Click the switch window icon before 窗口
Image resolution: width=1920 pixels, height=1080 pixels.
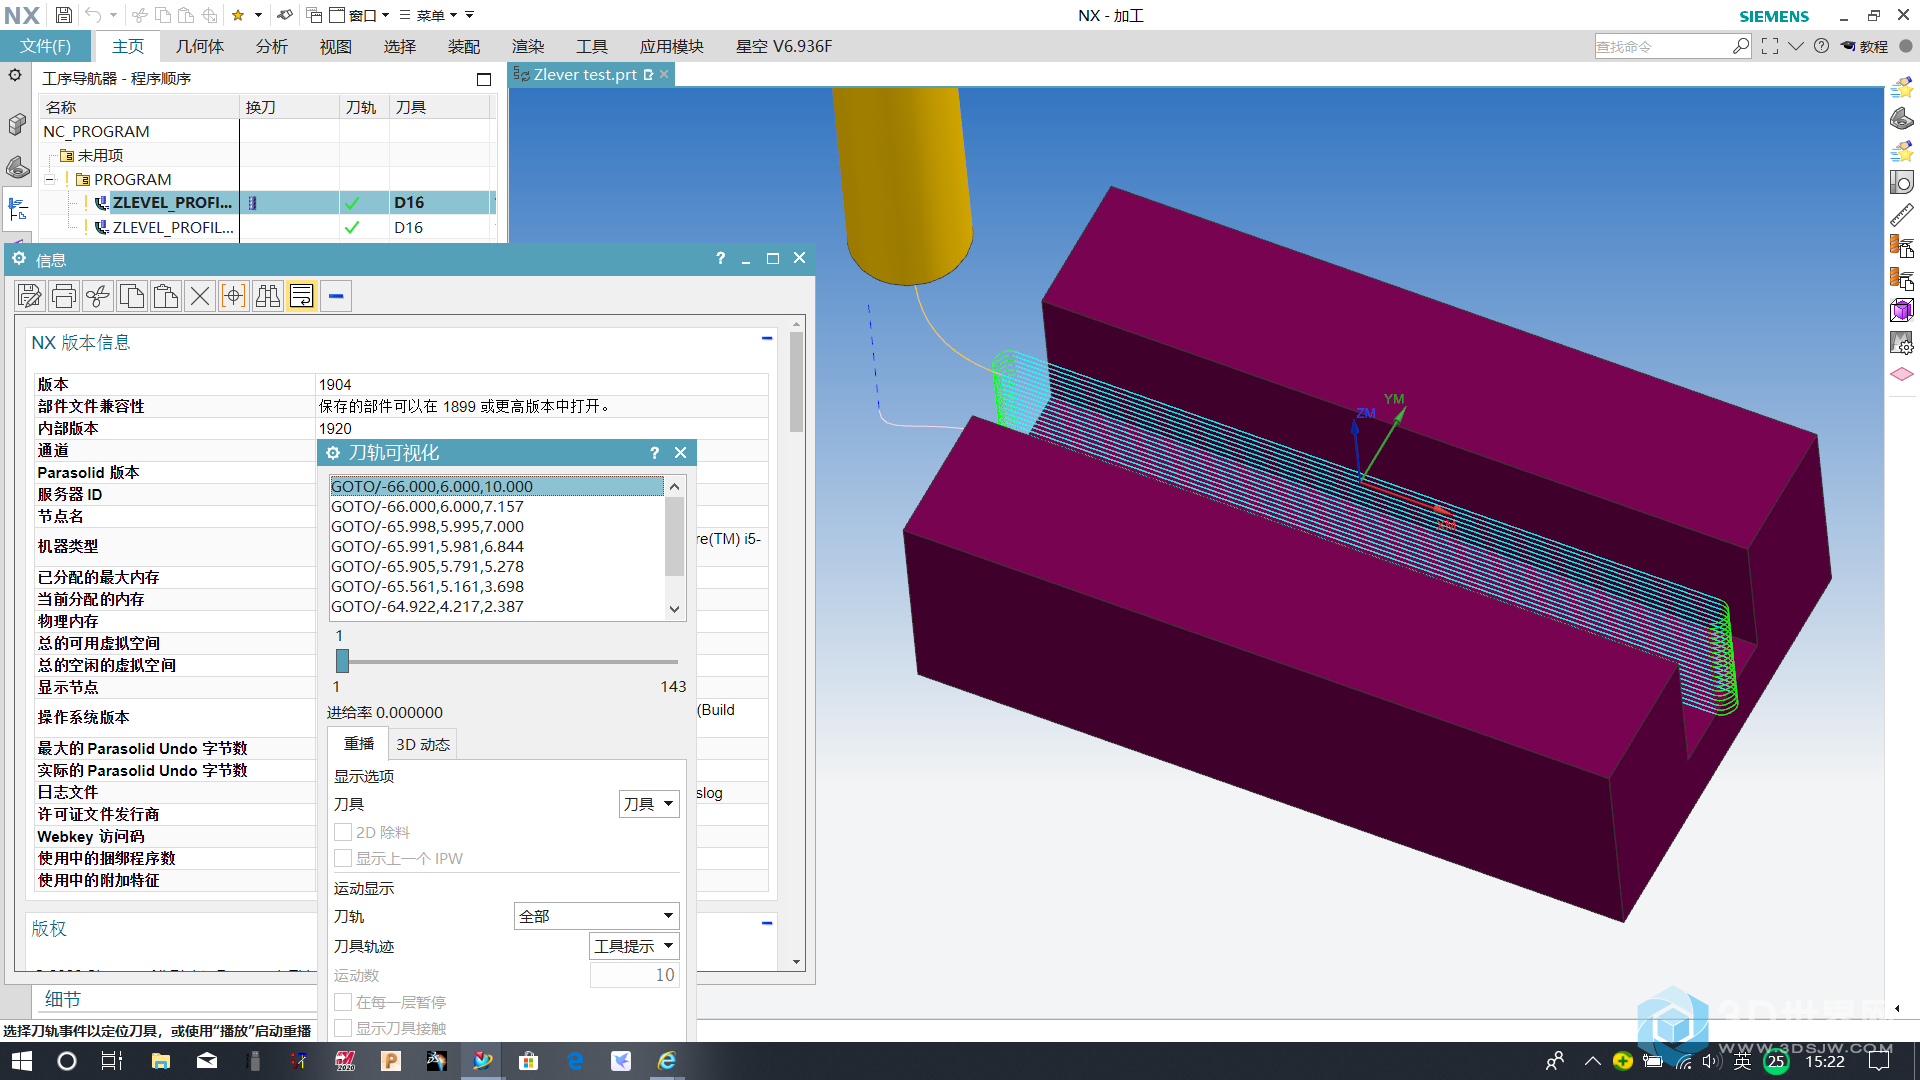[x=314, y=15]
